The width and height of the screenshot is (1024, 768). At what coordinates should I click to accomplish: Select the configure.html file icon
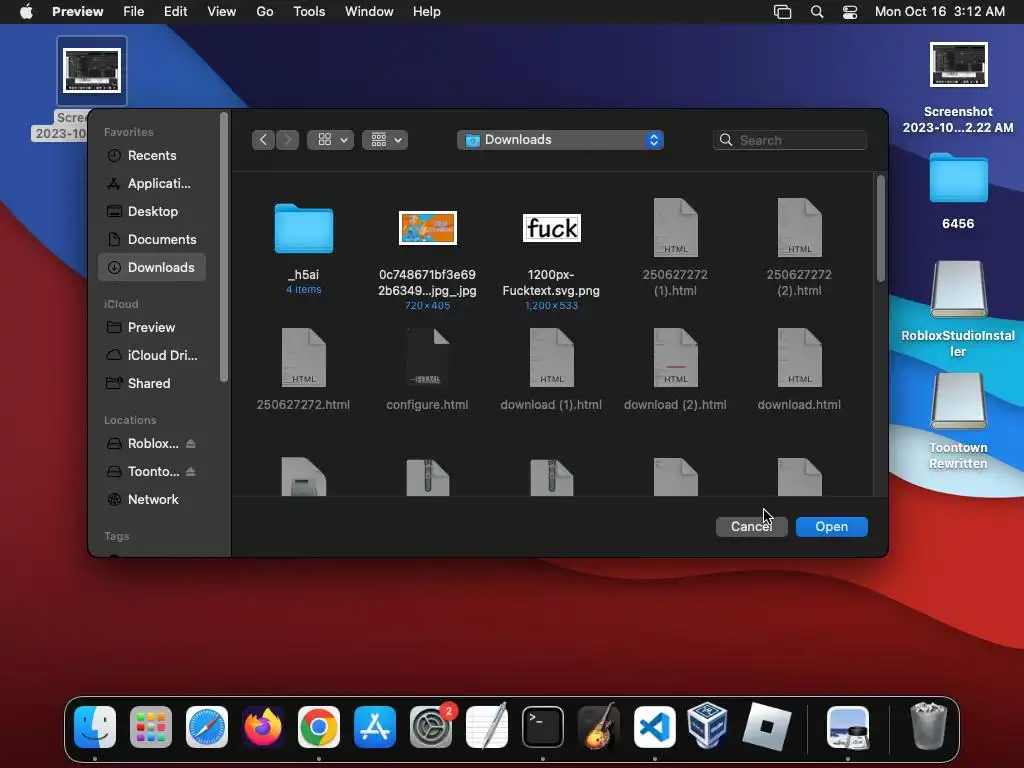428,357
